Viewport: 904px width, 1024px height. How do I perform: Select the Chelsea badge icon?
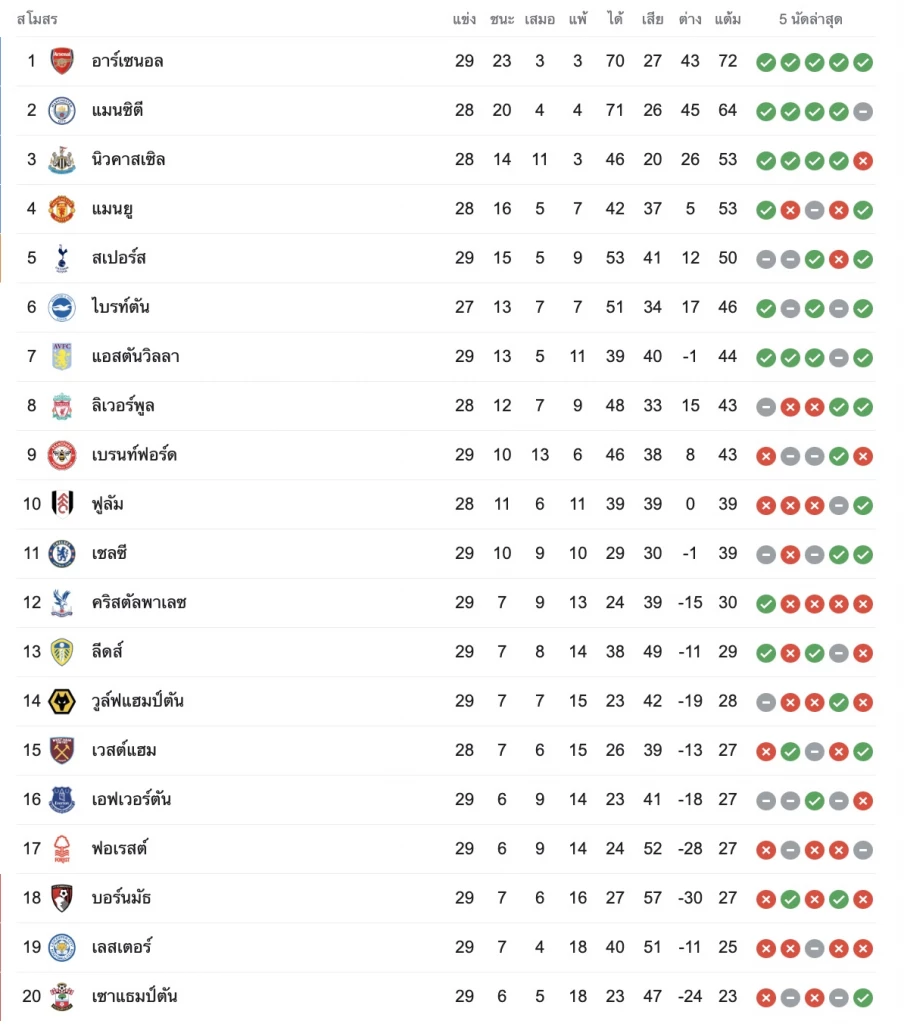point(62,553)
